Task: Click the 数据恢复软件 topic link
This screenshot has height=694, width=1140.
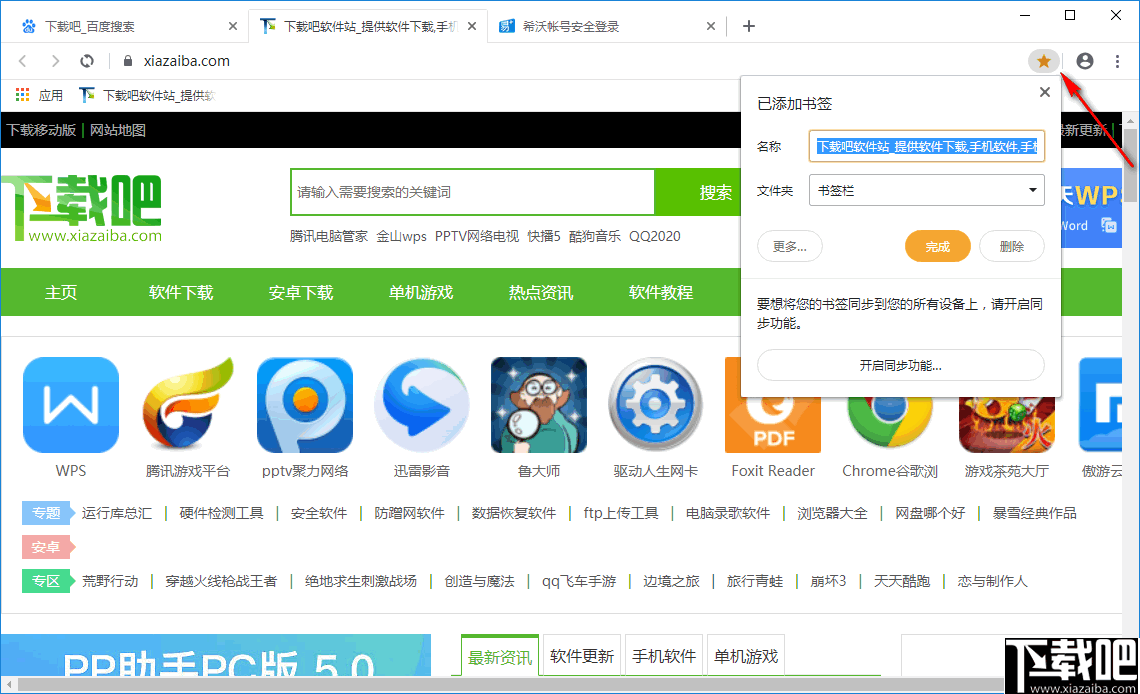Action: 514,513
